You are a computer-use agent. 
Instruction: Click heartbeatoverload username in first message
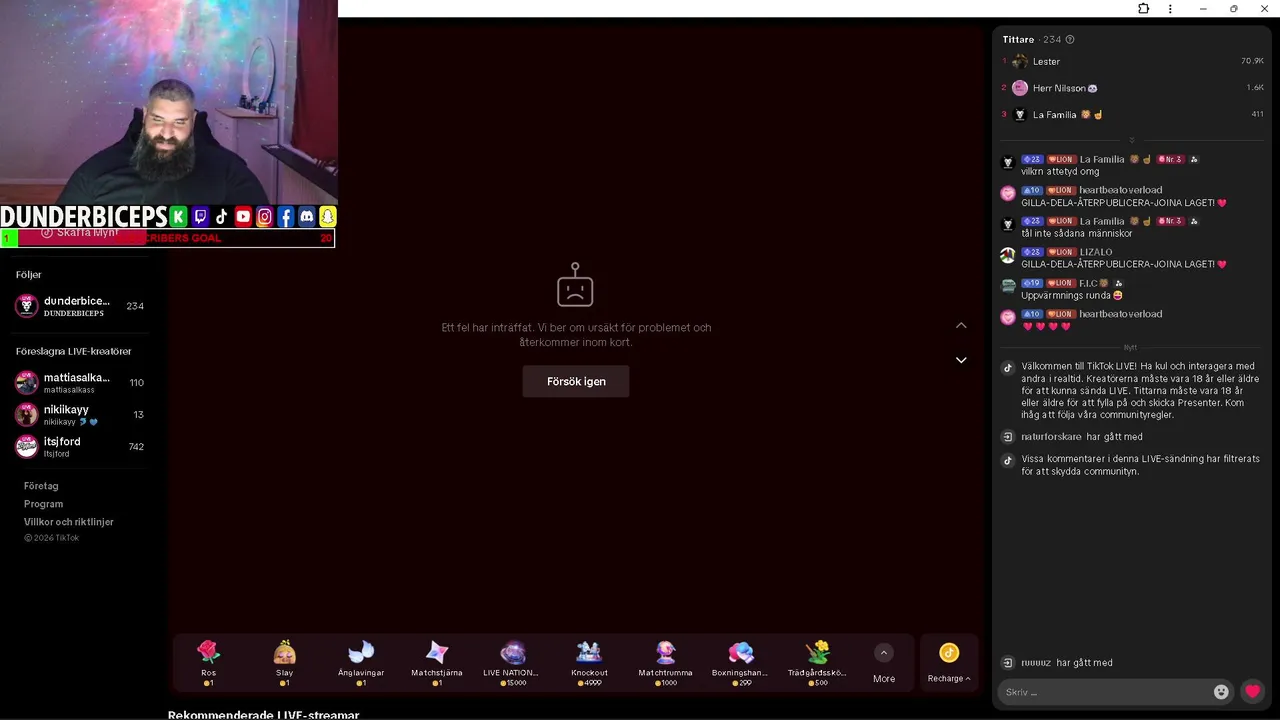point(1120,190)
